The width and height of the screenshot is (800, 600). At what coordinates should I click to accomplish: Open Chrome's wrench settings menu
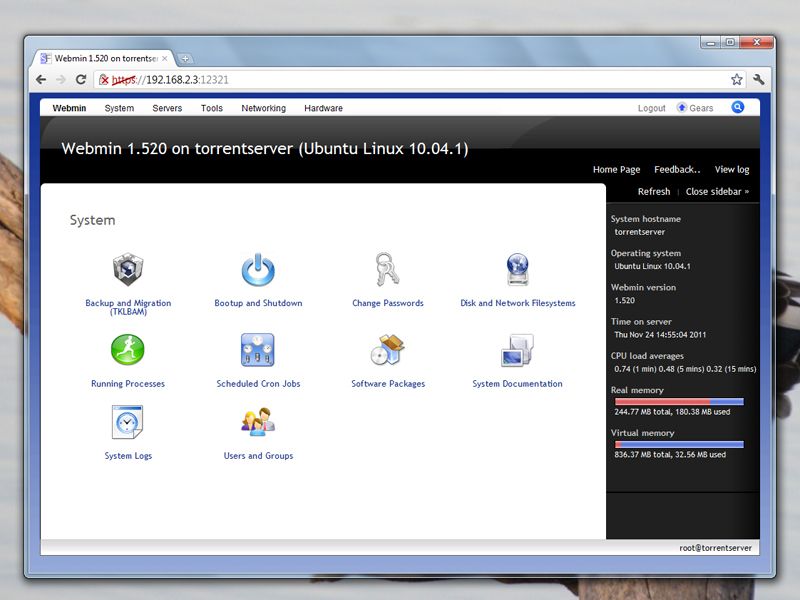tap(758, 77)
